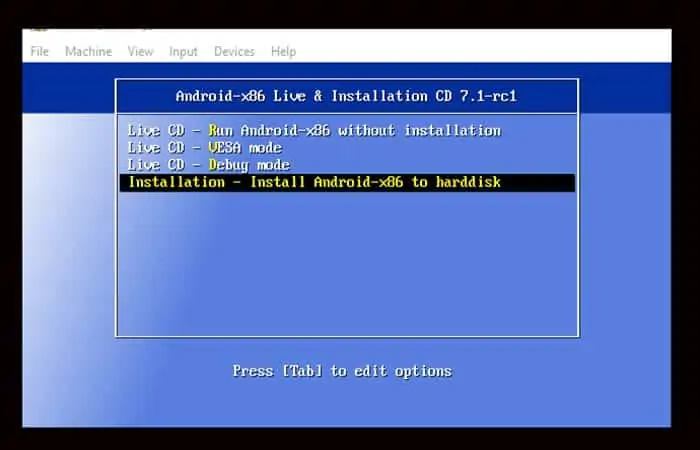This screenshot has height=450, width=700.
Task: Select the 'Live CD - Debug mode' entry
Action: click(208, 165)
